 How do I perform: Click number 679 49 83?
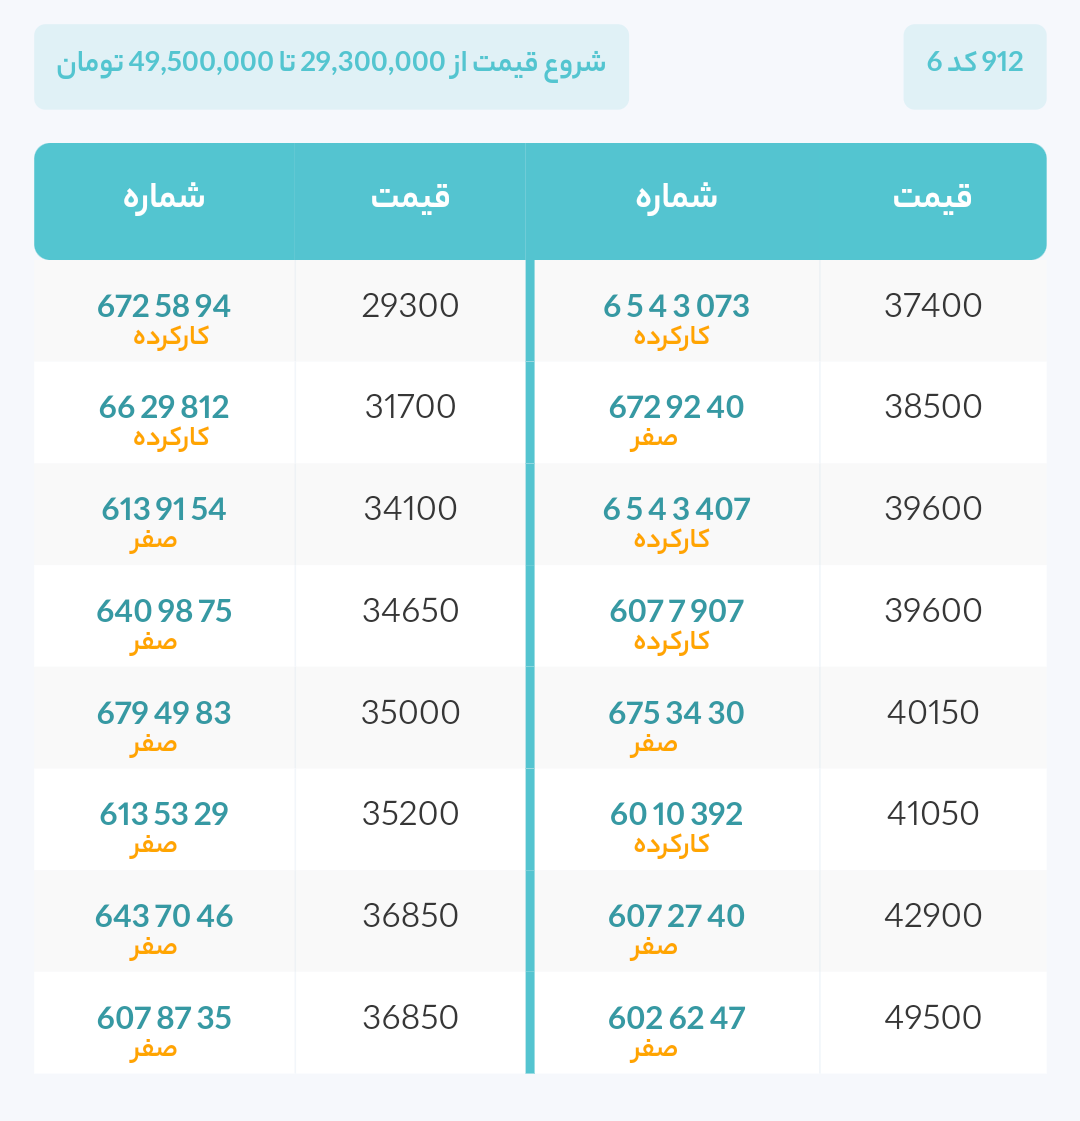tap(164, 713)
